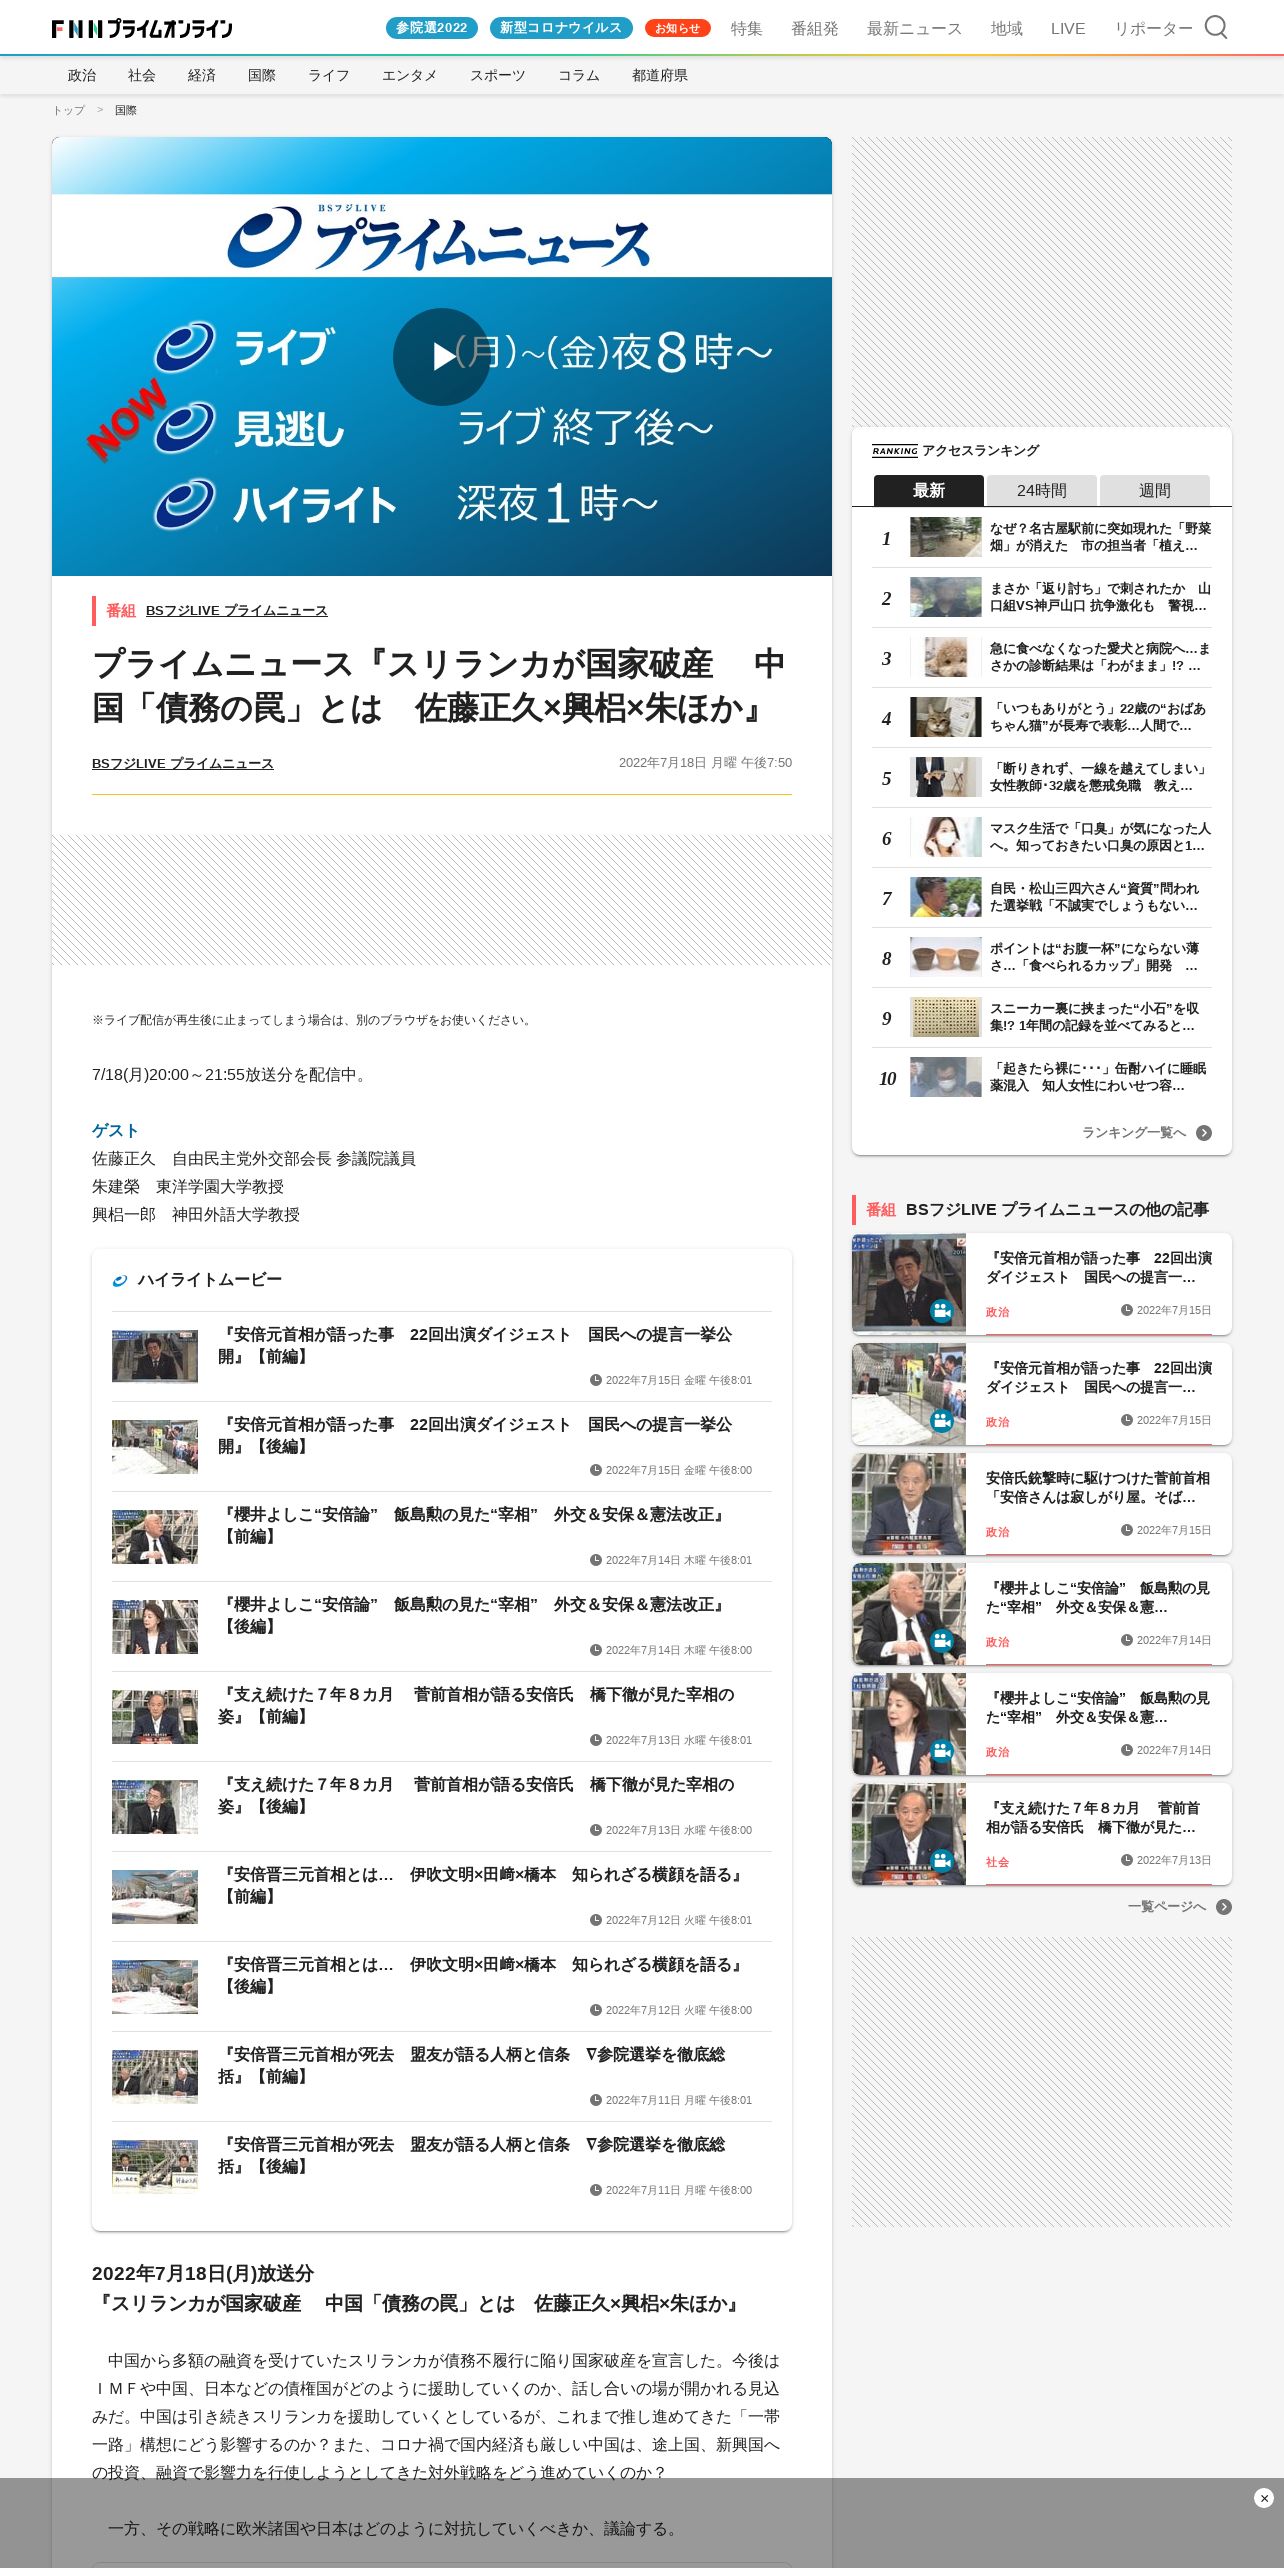Open 櫻井よしこ安倍論【前編】highlight movie
This screenshot has width=1284, height=2568.
[x=442, y=1536]
